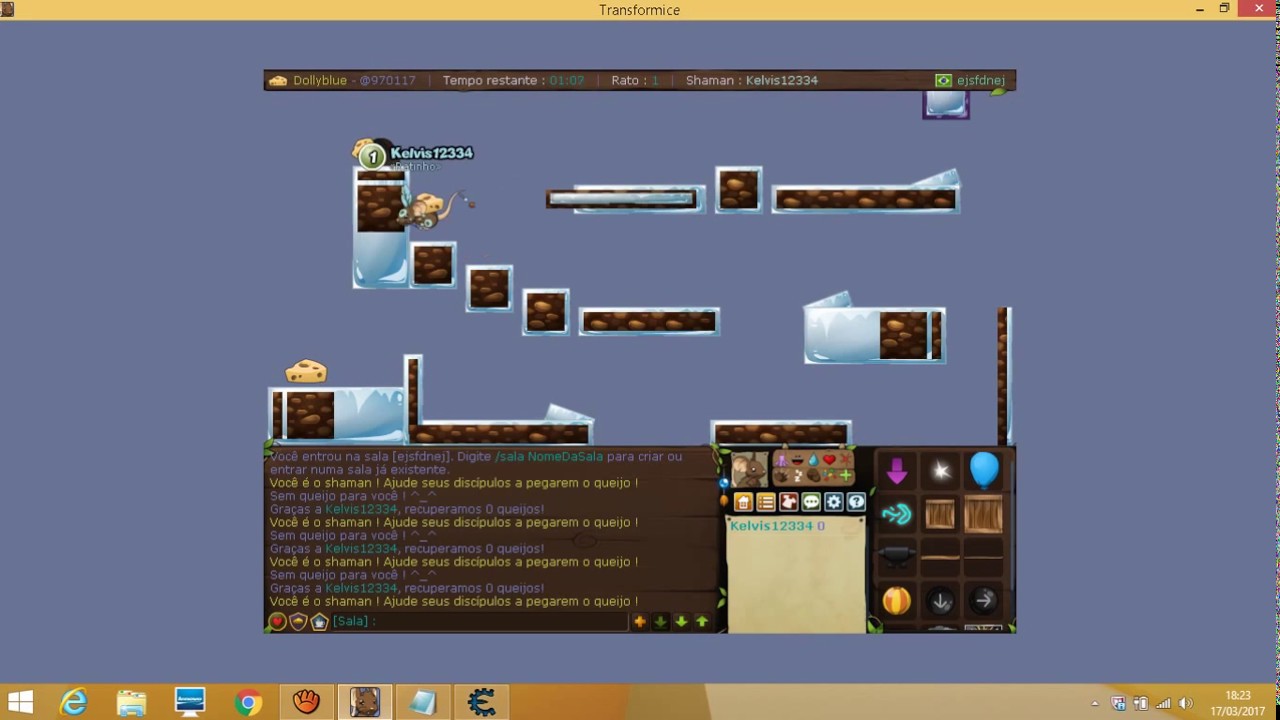This screenshot has height=720, width=1280.
Task: Select the right-arrow cannonball item
Action: click(984, 600)
